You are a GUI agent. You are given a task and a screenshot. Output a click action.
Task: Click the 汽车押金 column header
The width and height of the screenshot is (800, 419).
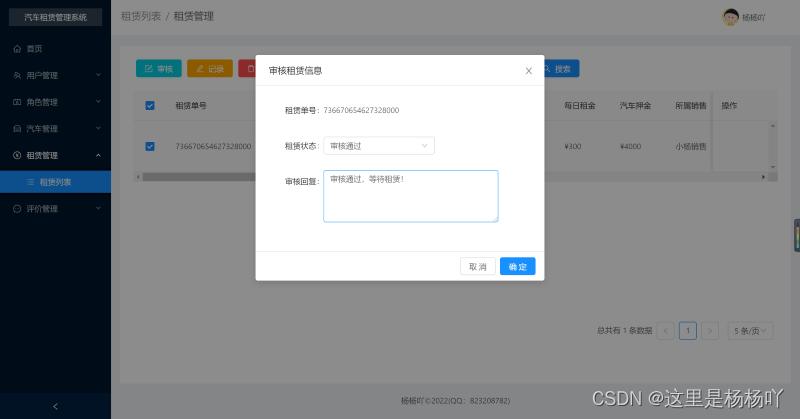pyautogui.click(x=635, y=106)
